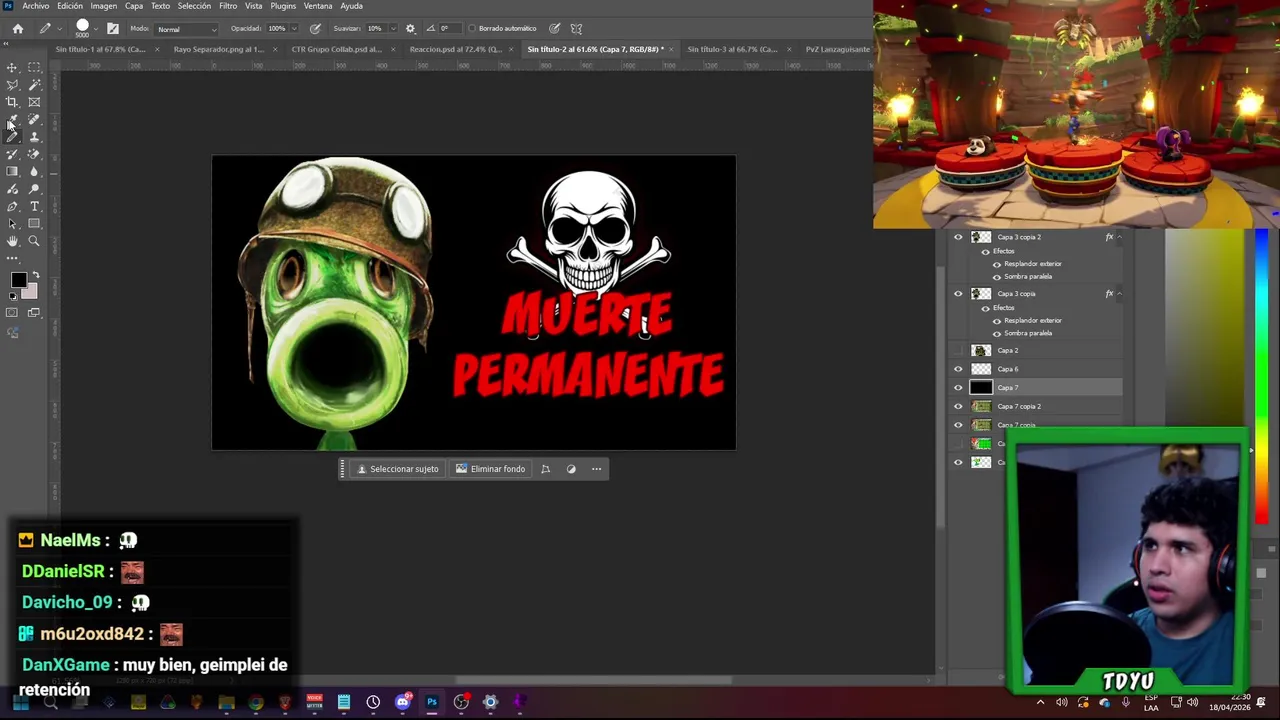This screenshot has width=1280, height=720.
Task: Open Discord from the taskbar
Action: click(402, 702)
